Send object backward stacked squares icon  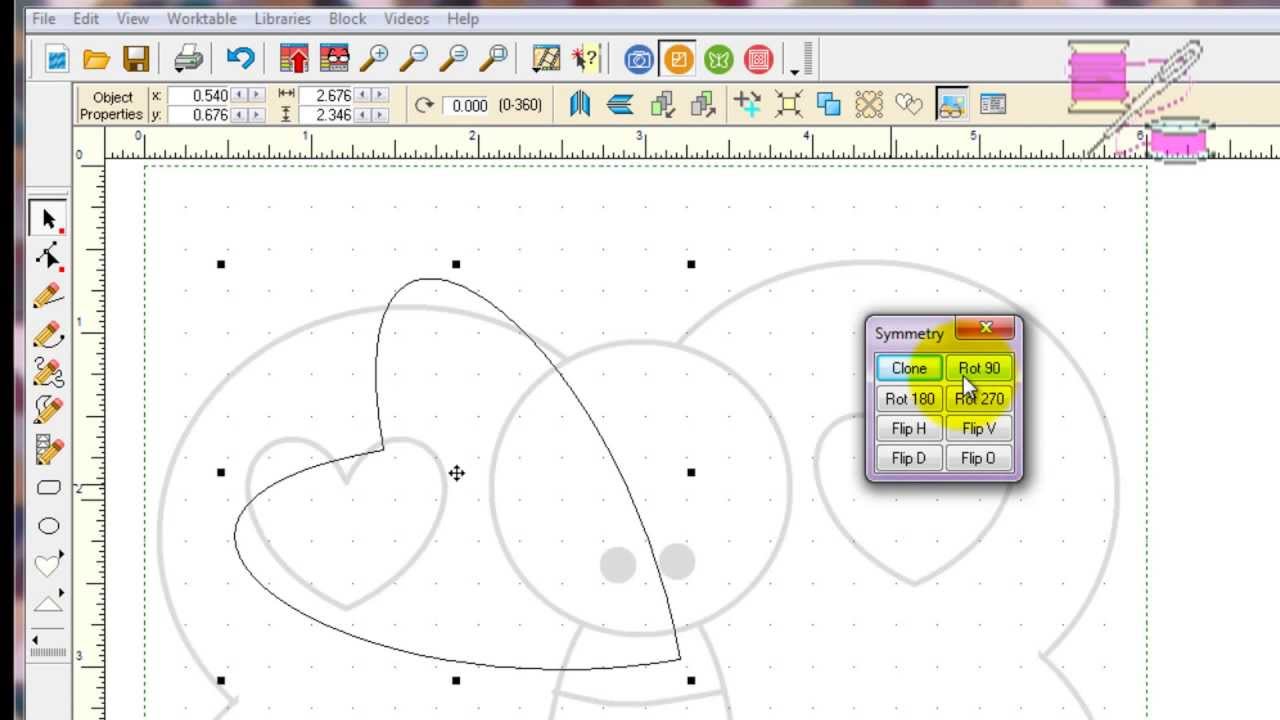pyautogui.click(x=662, y=104)
